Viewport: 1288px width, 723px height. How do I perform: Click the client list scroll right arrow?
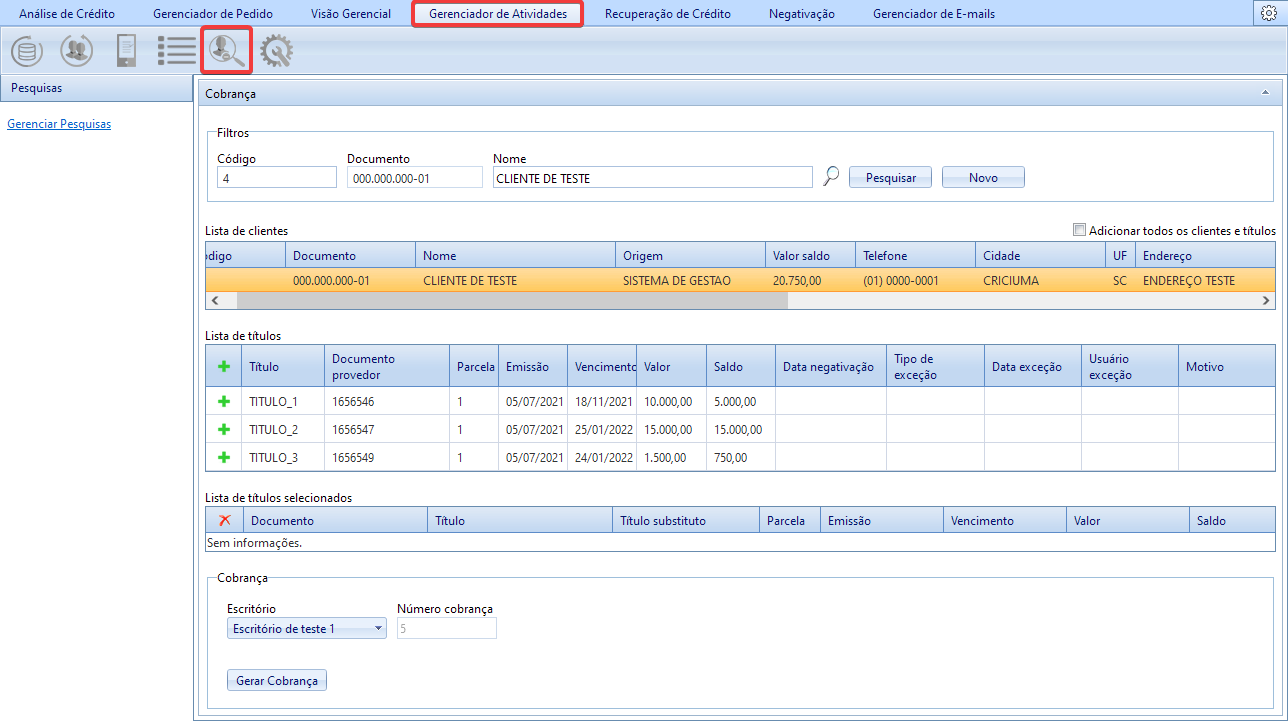coord(1267,300)
